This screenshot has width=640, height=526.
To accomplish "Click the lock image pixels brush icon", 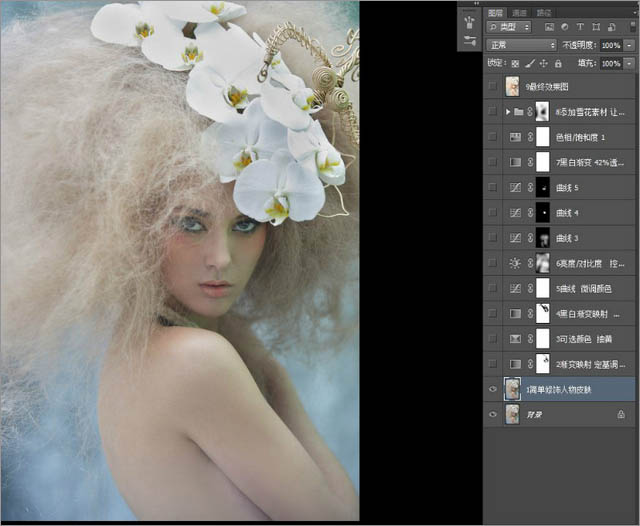I will 529,62.
